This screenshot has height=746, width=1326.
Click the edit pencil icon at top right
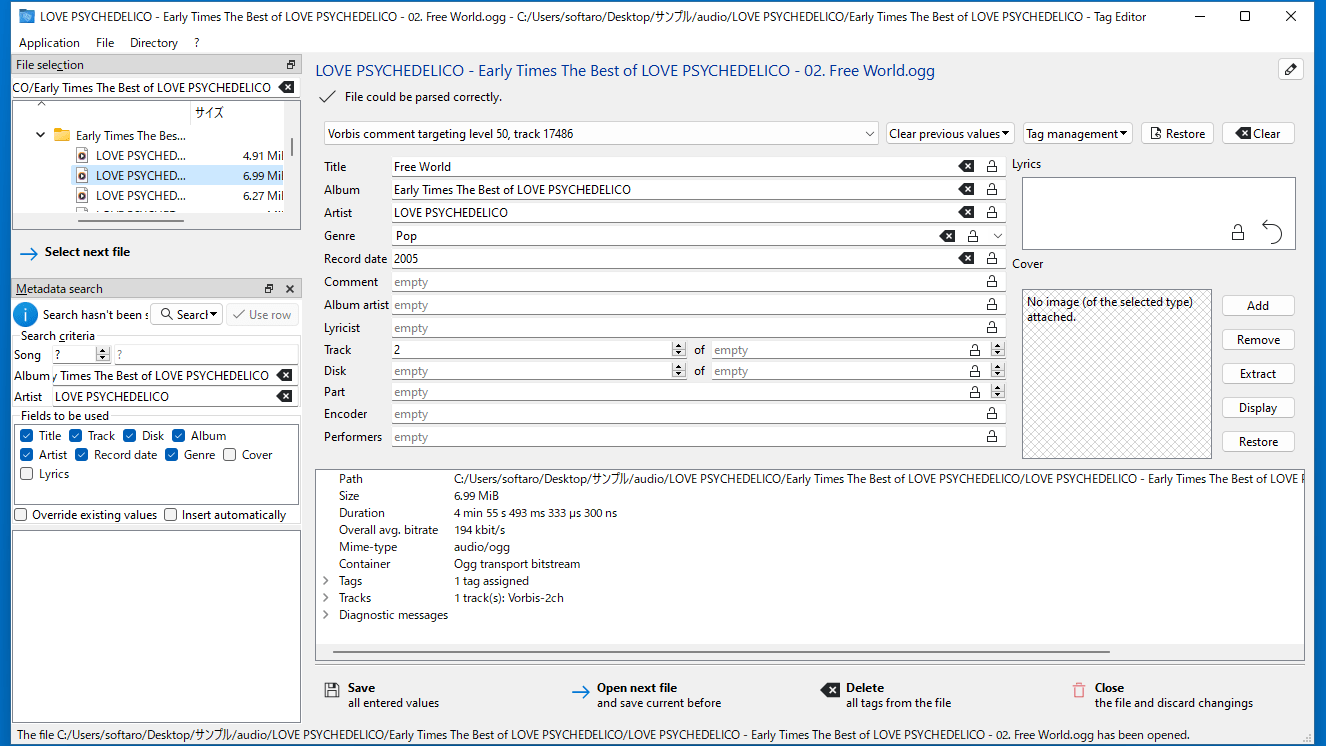(x=1291, y=69)
